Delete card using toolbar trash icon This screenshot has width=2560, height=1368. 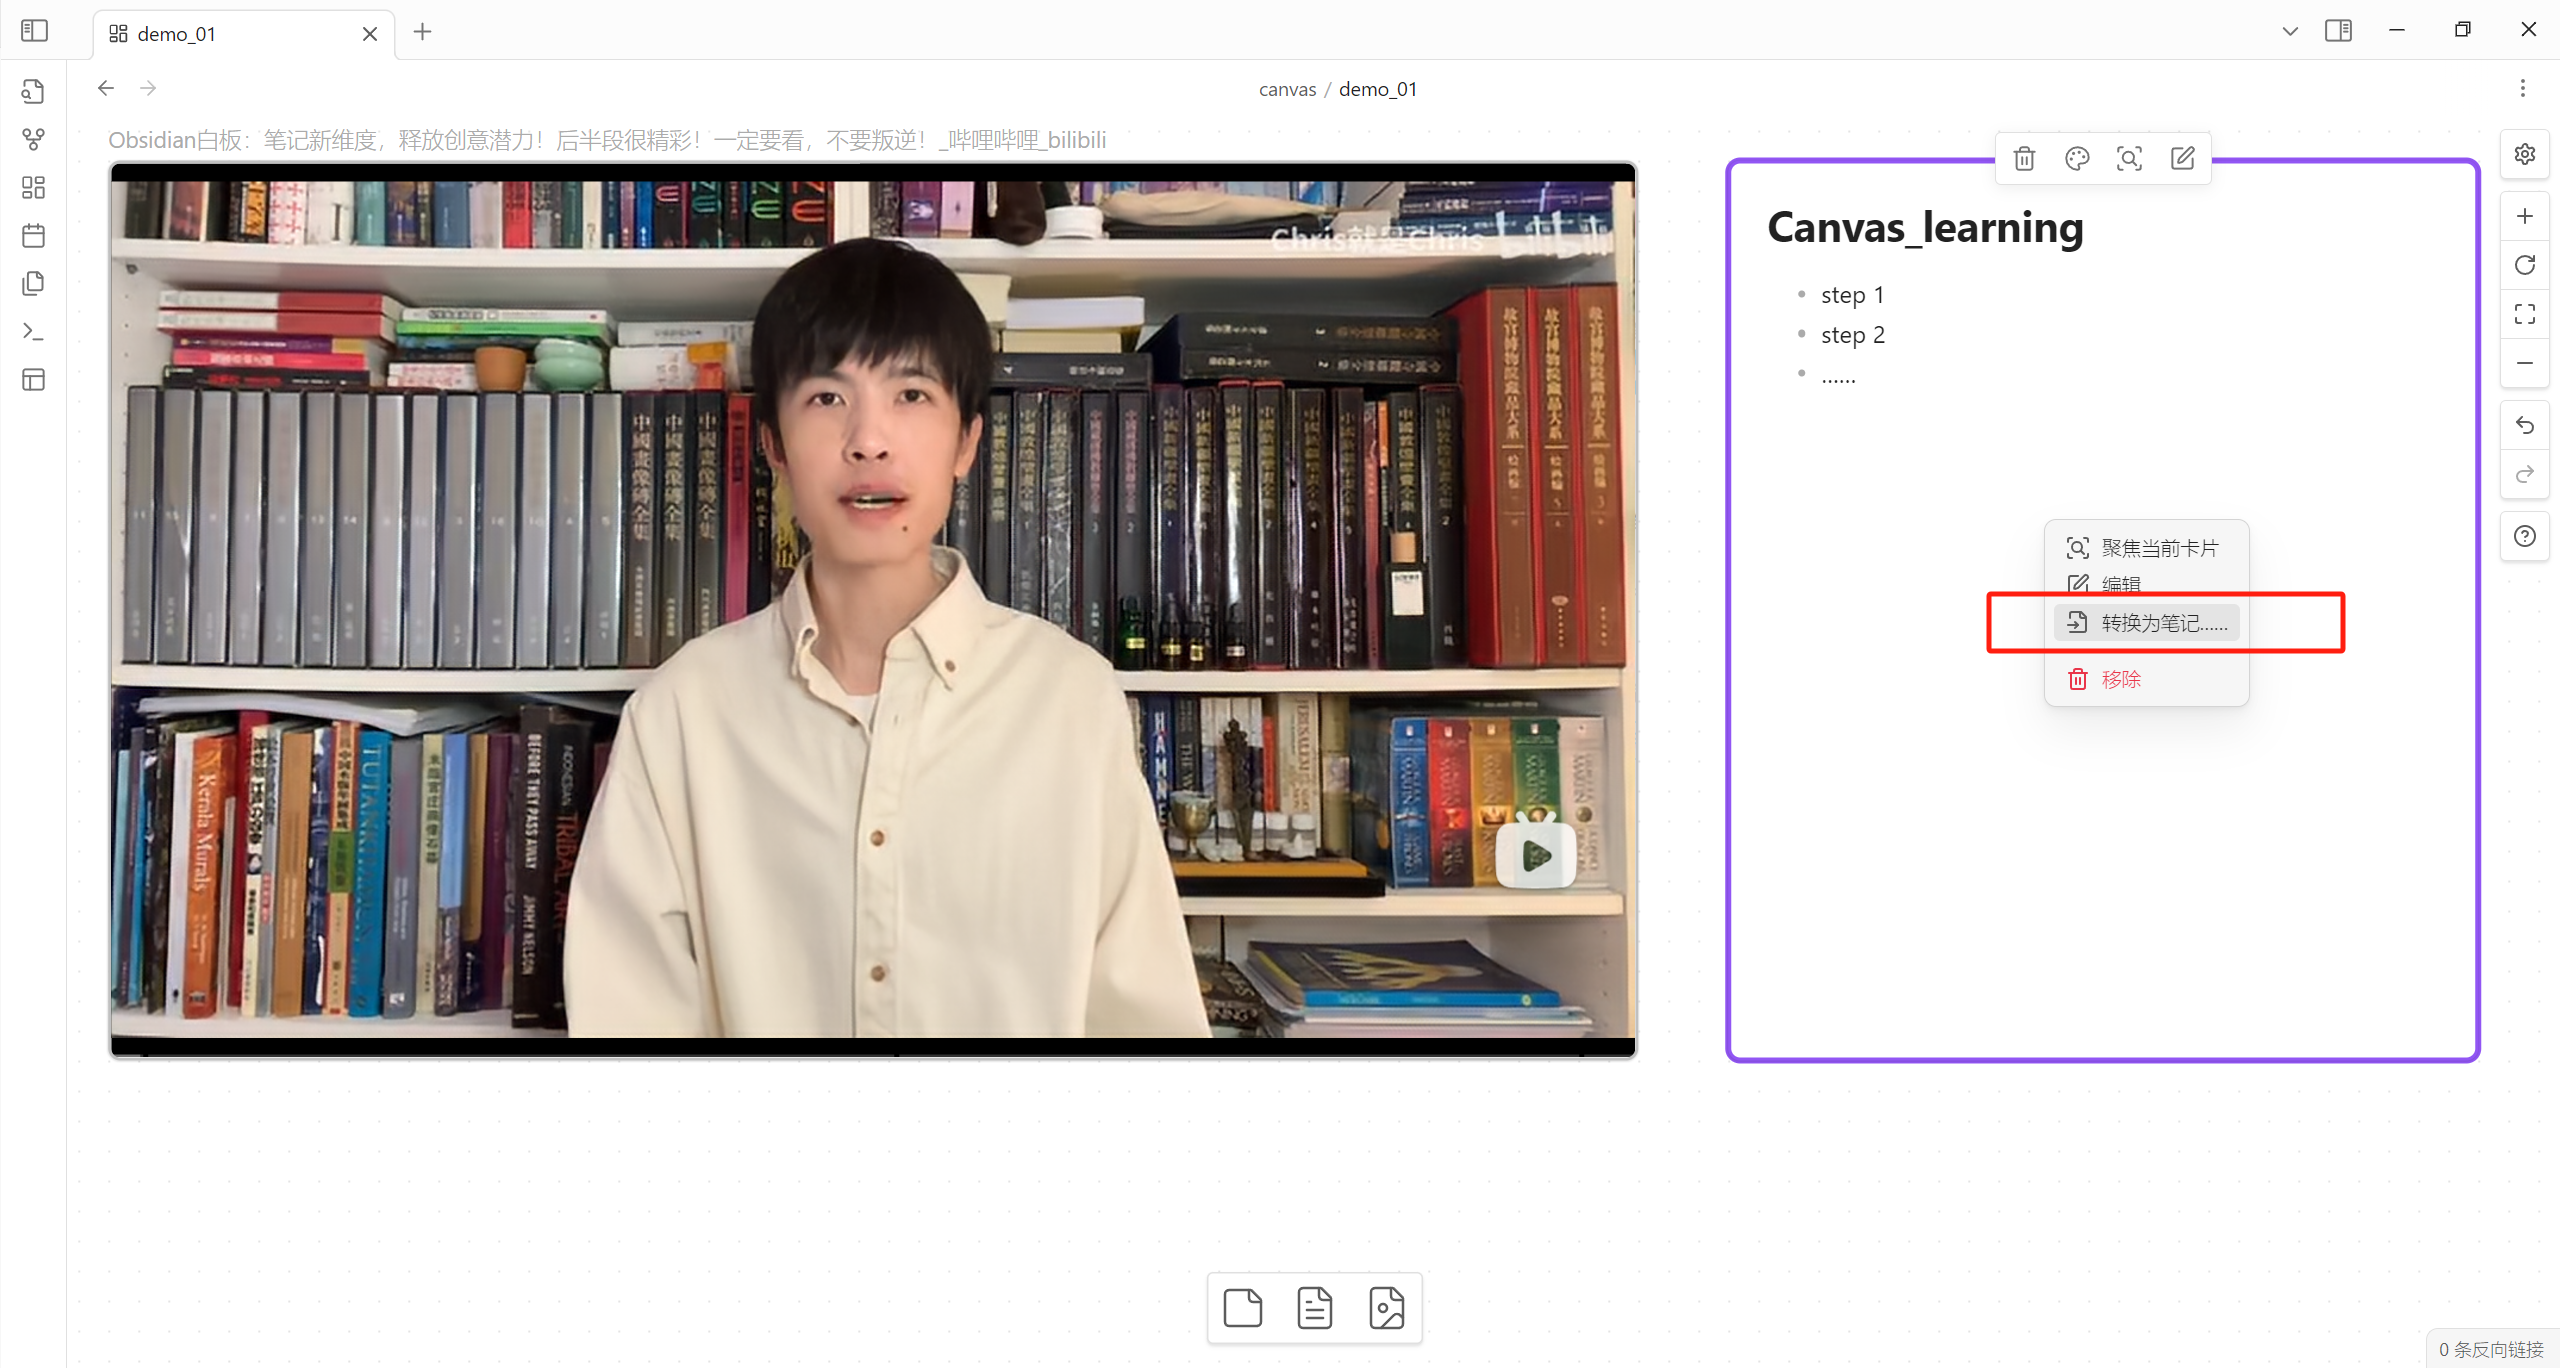[x=2024, y=158]
